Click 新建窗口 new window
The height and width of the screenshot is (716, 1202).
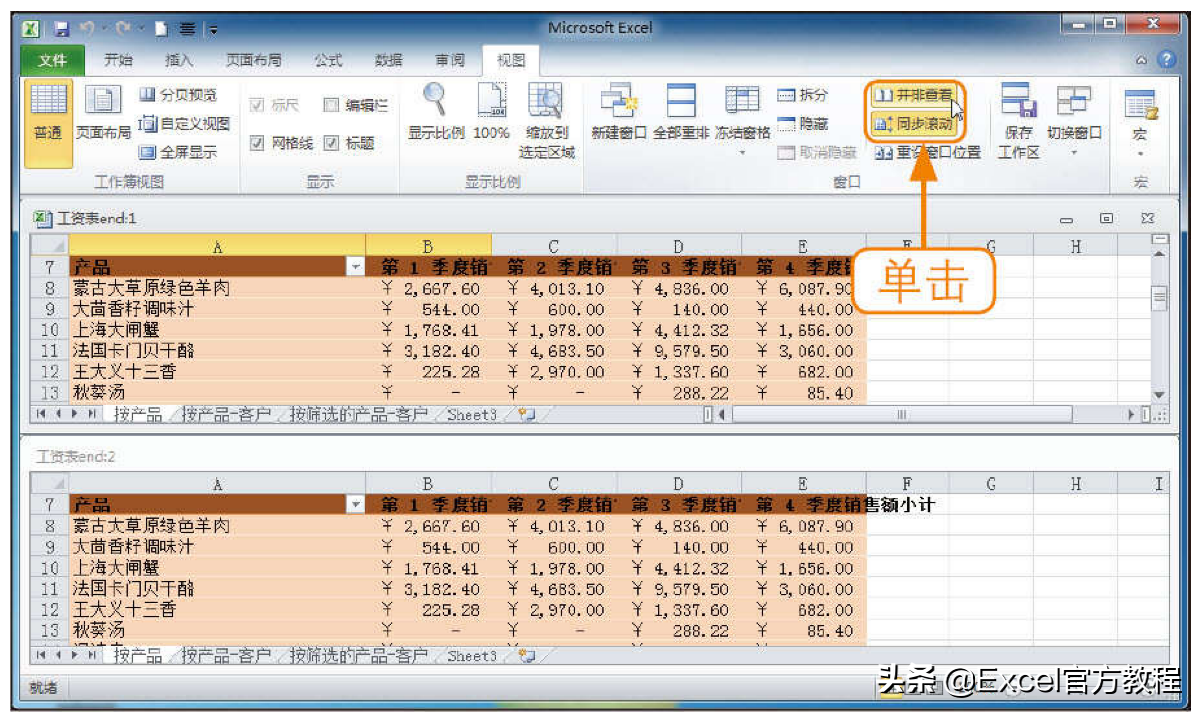(x=619, y=112)
